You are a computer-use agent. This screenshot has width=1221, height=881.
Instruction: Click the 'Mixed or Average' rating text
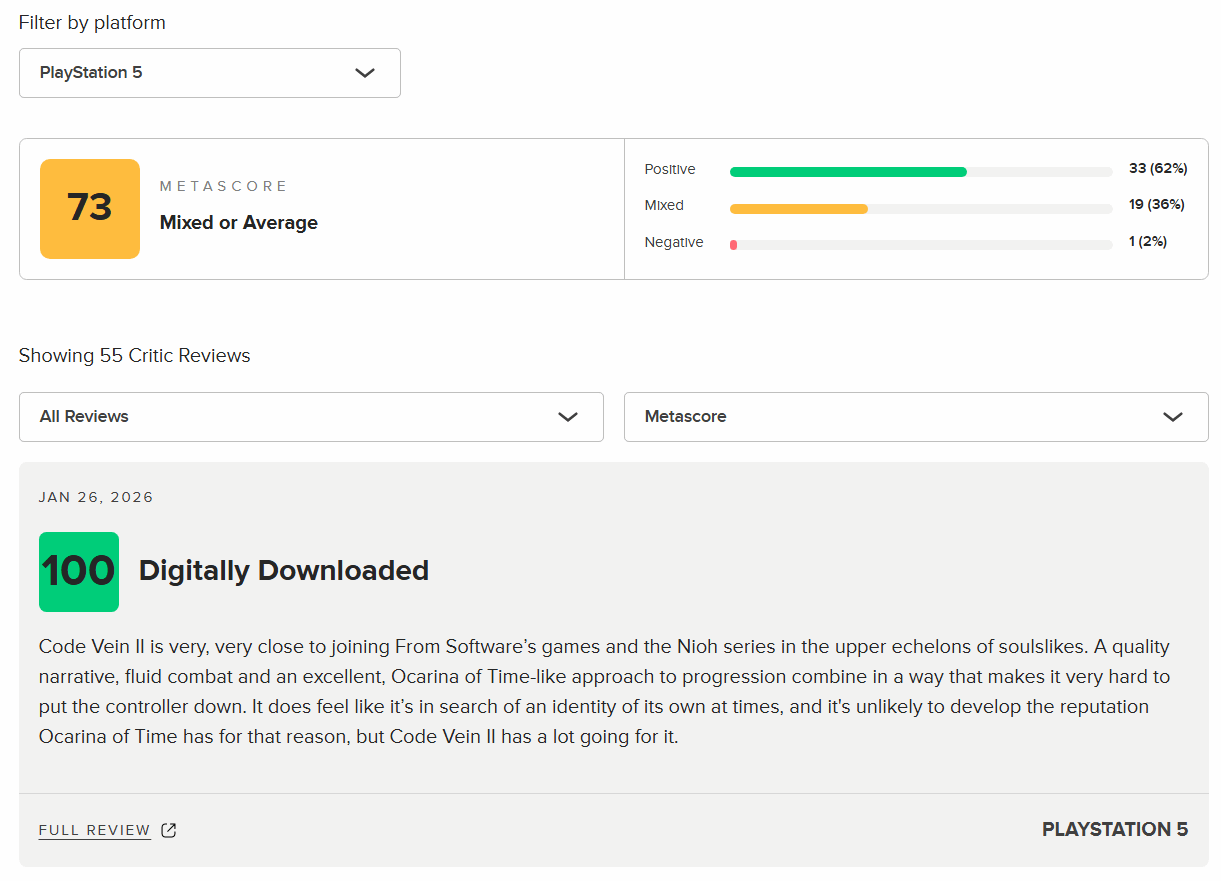(x=238, y=223)
